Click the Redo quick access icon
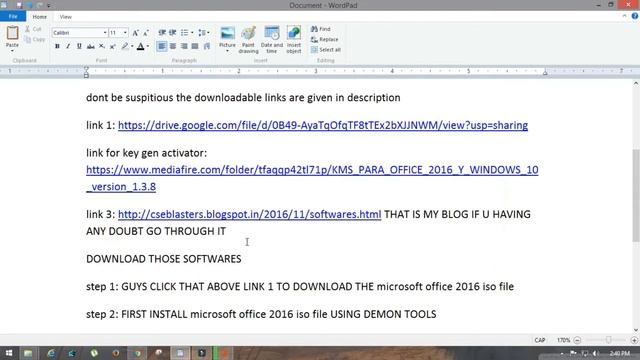Image resolution: width=640 pixels, height=360 pixels. (40, 5)
